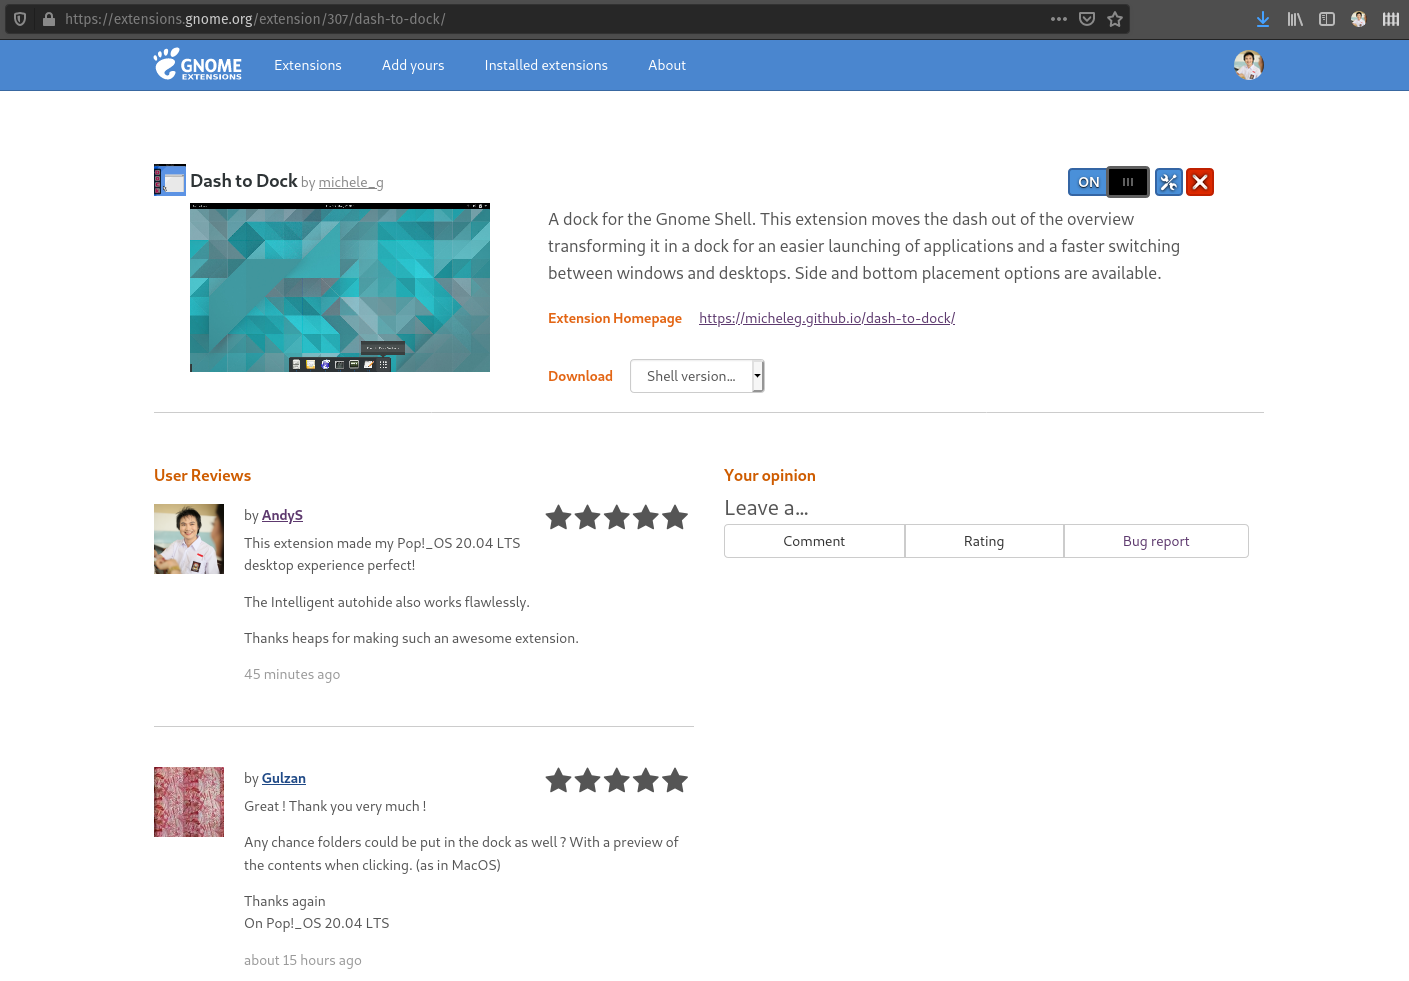Bookmark this page with star icon
This screenshot has height=981, width=1409.
click(1115, 19)
